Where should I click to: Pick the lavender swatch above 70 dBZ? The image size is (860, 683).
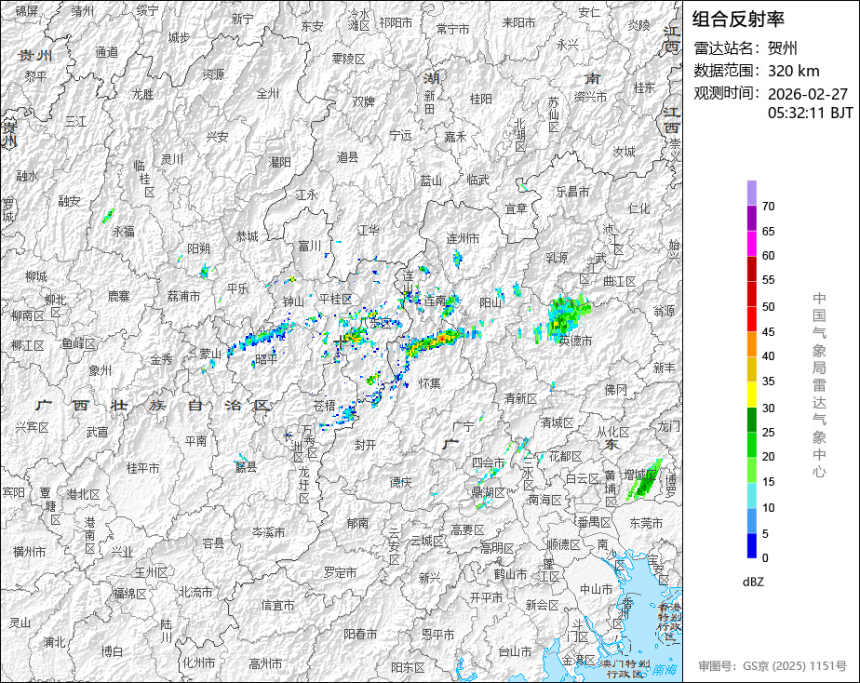coord(751,193)
